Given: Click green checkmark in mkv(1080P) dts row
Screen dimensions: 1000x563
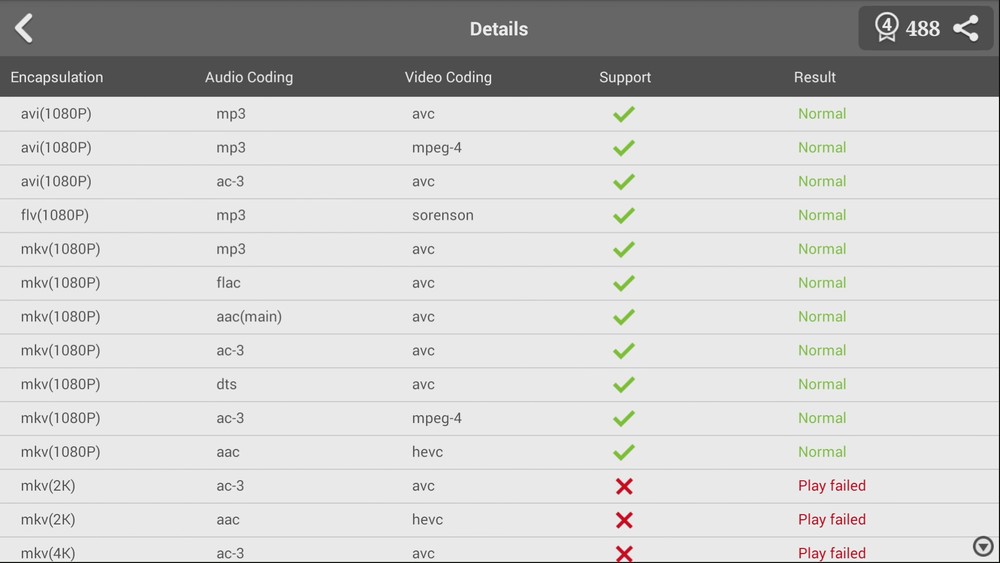Looking at the screenshot, I should (x=624, y=384).
